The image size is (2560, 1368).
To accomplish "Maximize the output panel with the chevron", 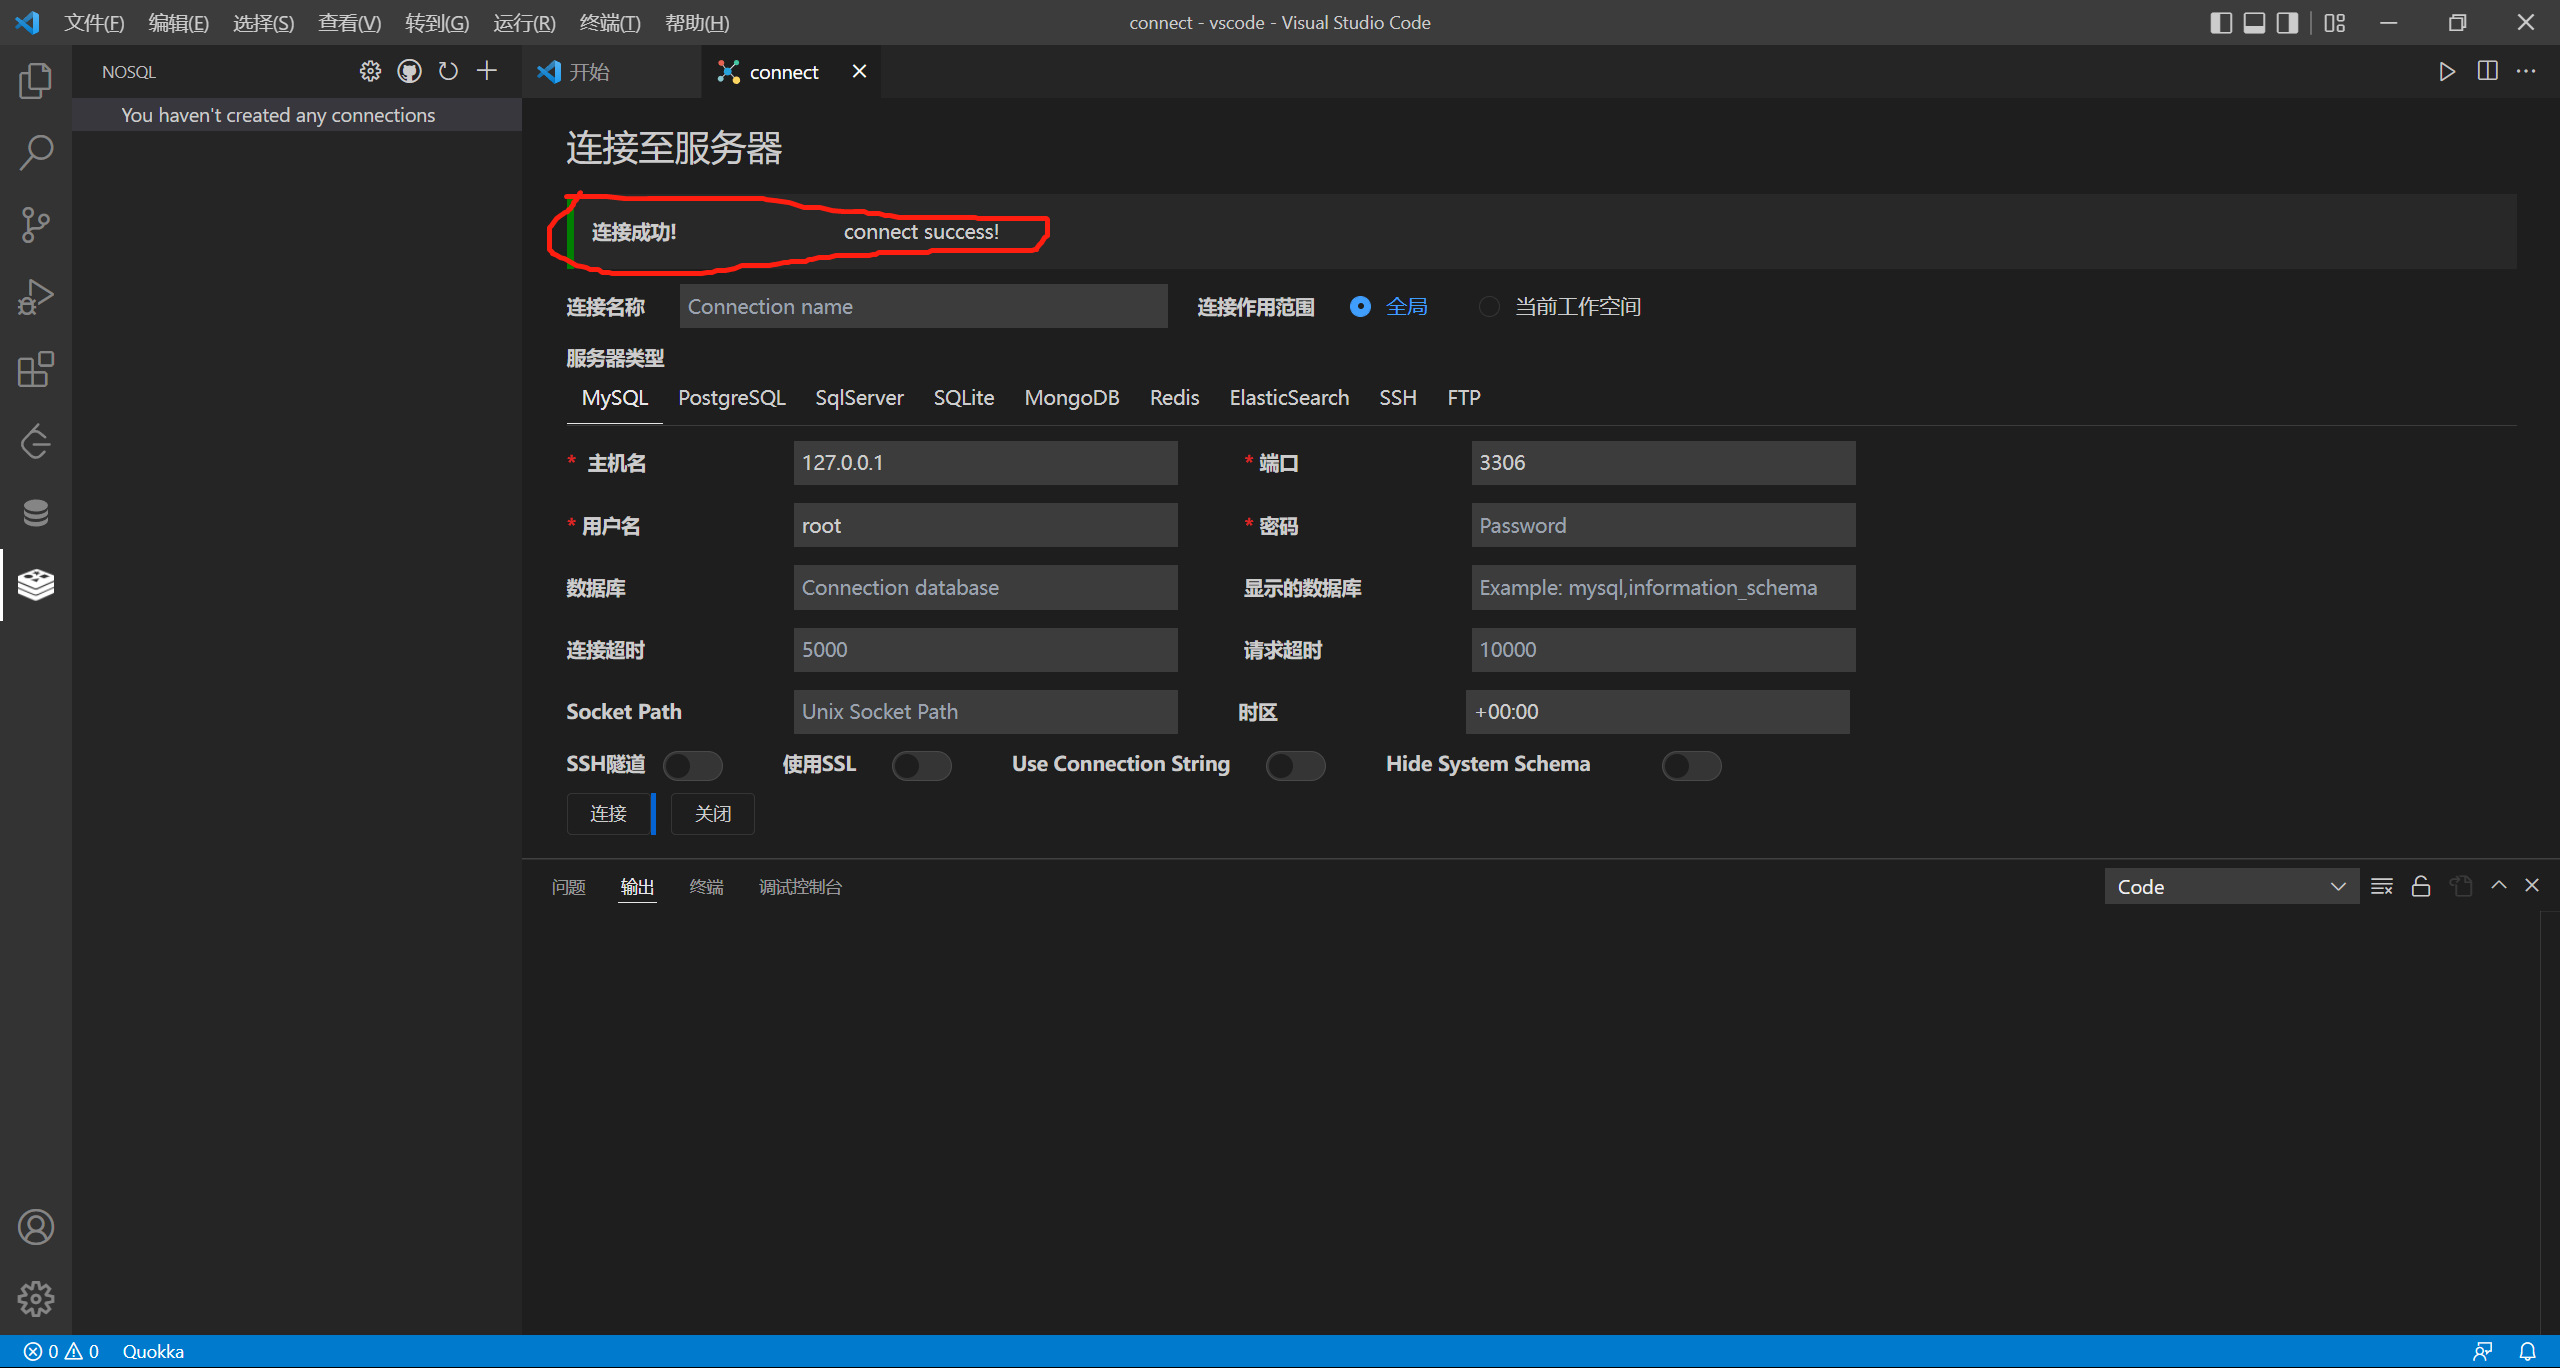I will click(2499, 885).
